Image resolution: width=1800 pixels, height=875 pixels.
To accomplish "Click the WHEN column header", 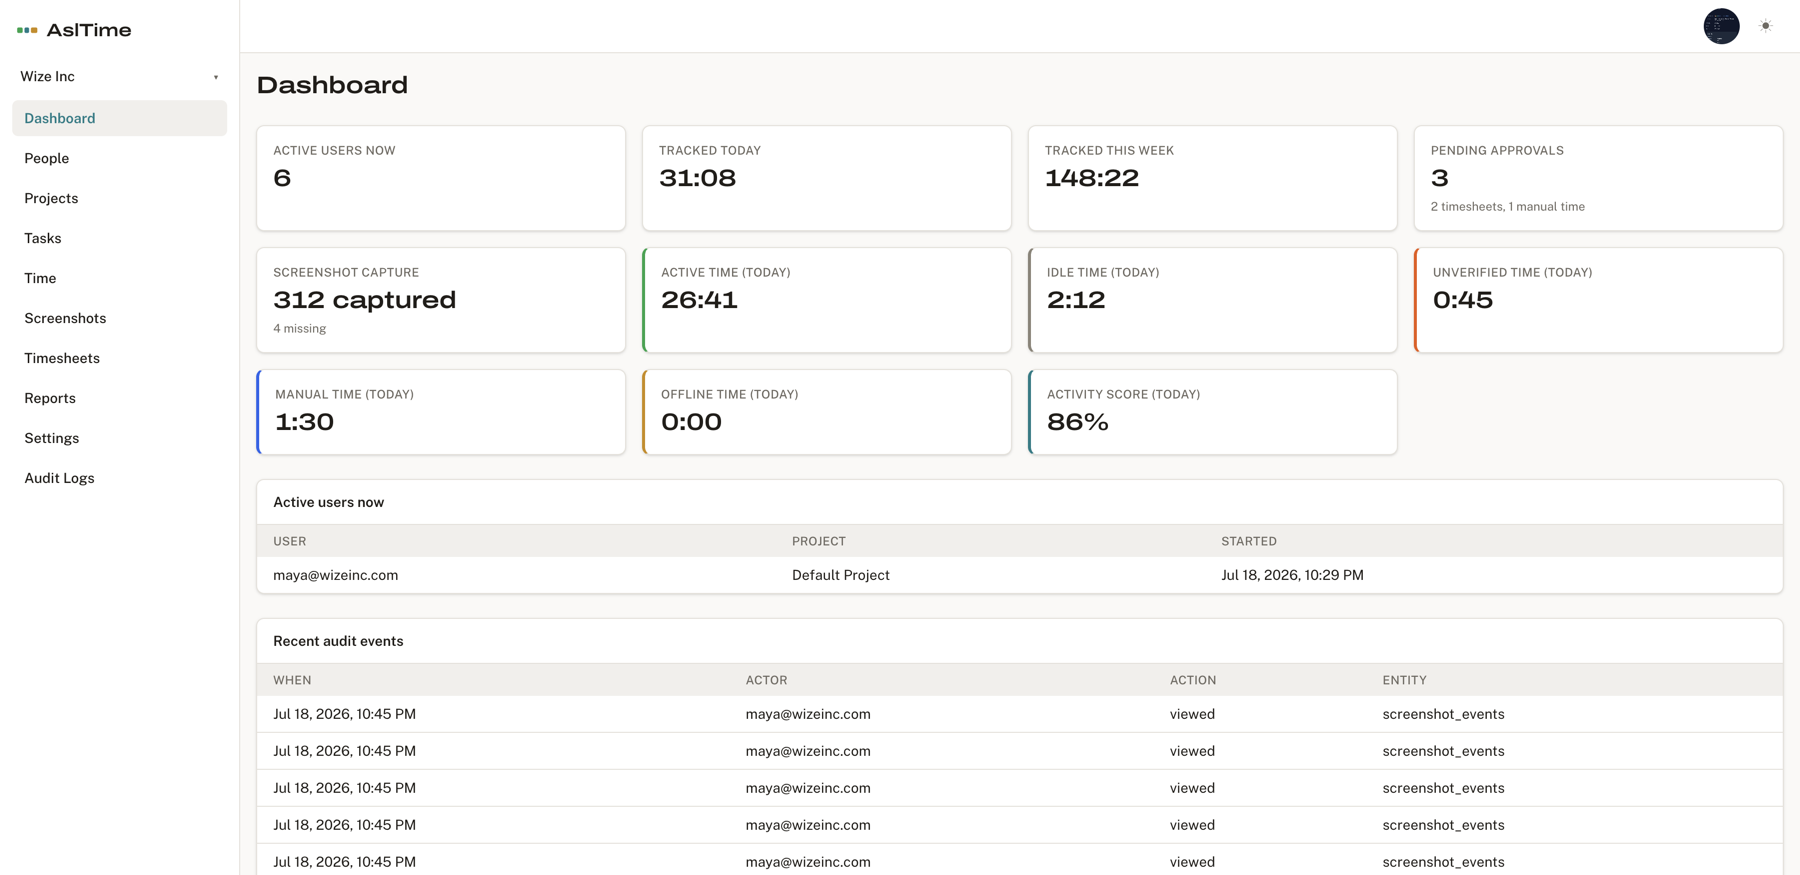I will [x=292, y=680].
